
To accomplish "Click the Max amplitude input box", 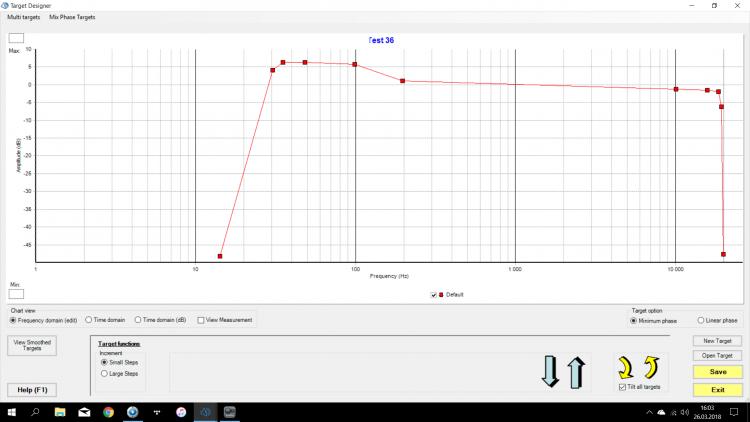I will 16,38.
